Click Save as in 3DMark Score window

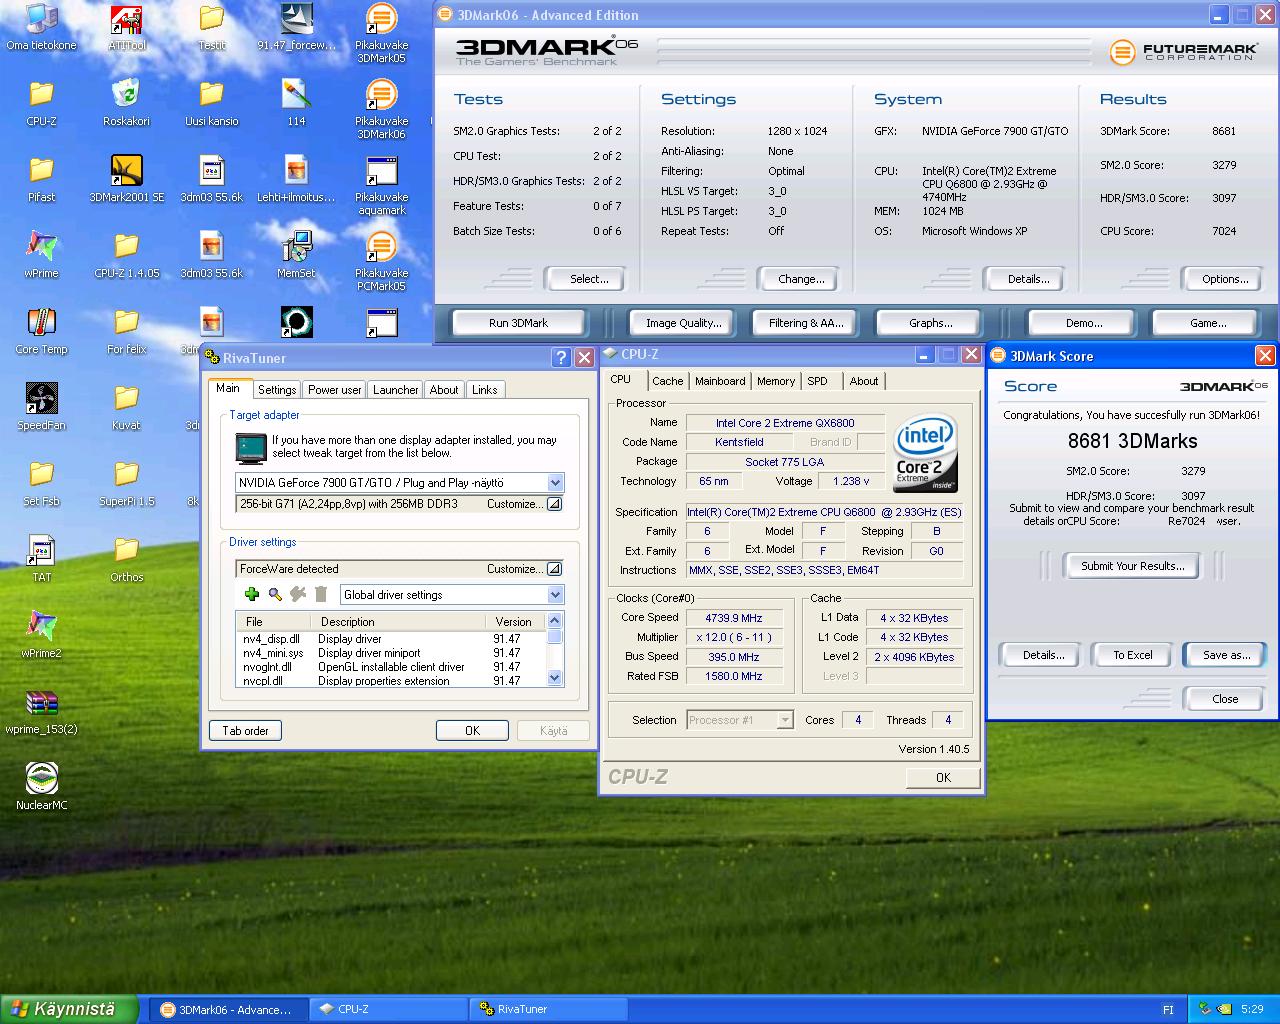tap(1225, 655)
